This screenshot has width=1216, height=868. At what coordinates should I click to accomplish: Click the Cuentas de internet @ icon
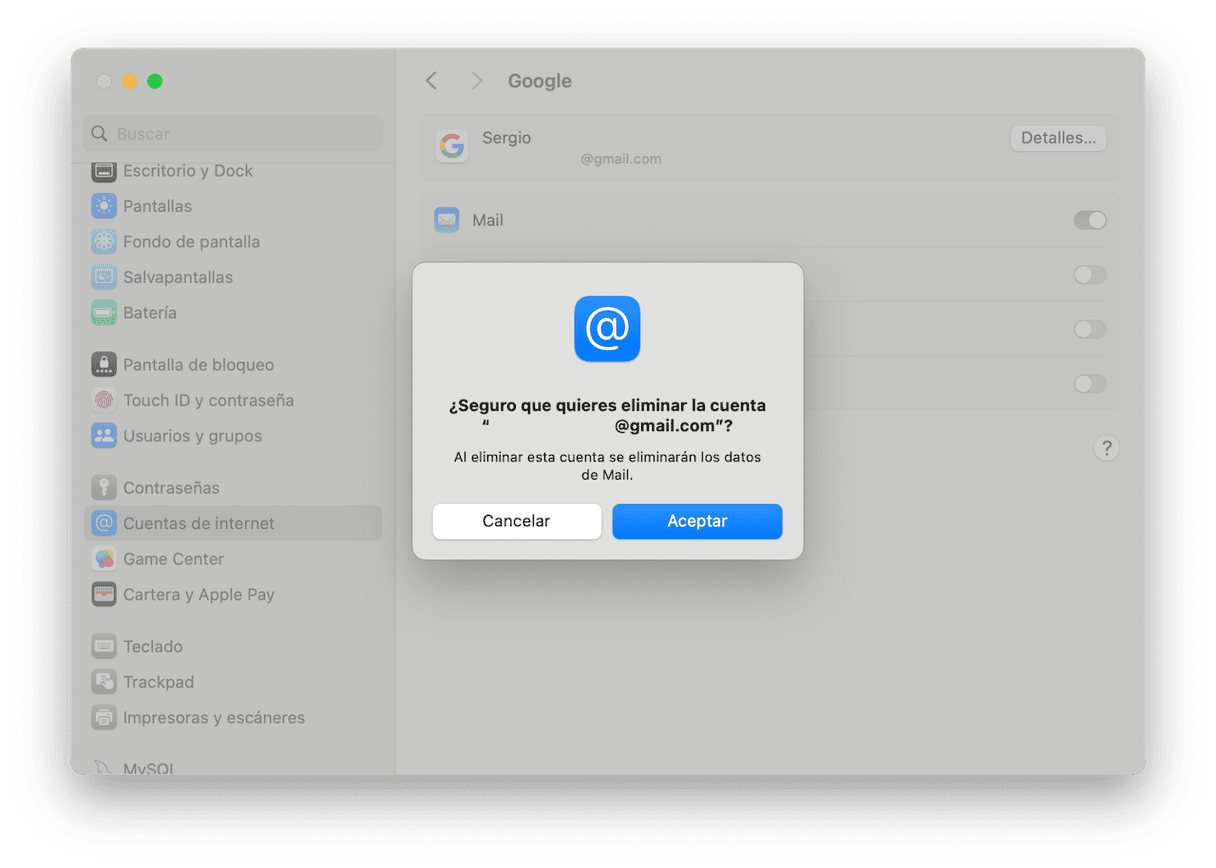pos(104,523)
